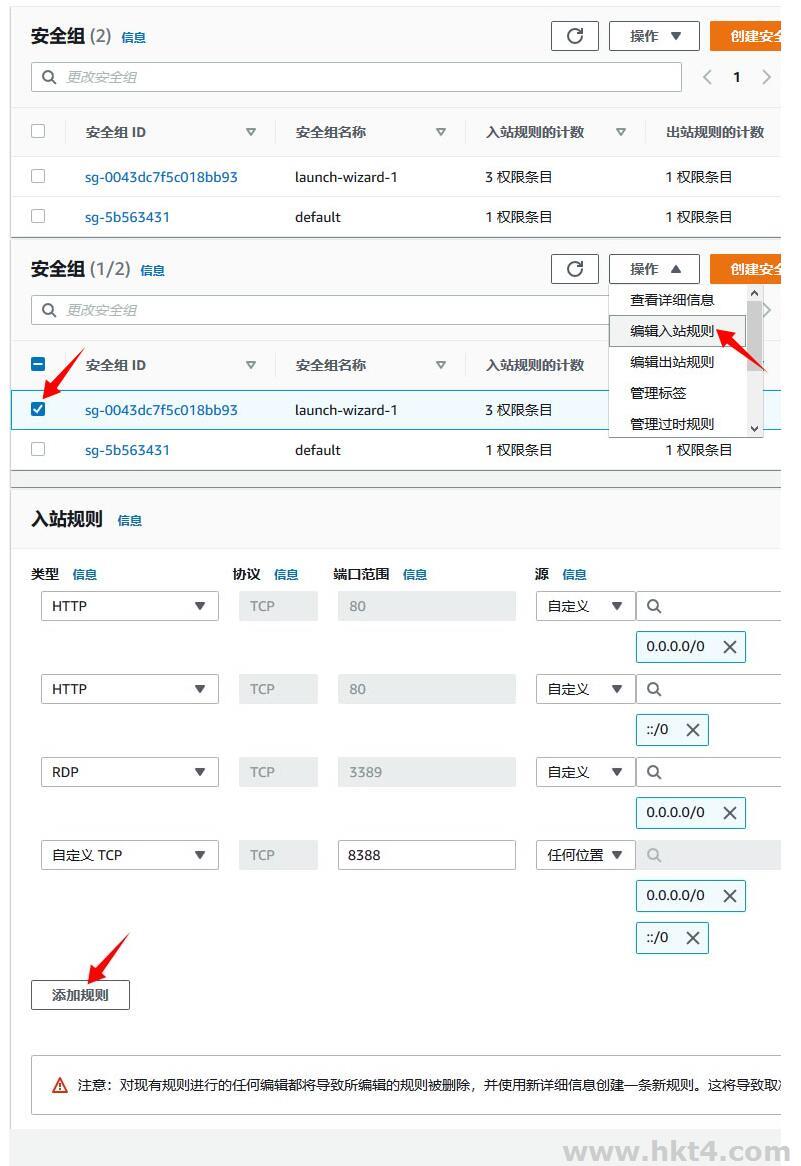Select 查看详细信息 menu entry
801x1166 pixels.
pyautogui.click(x=678, y=300)
